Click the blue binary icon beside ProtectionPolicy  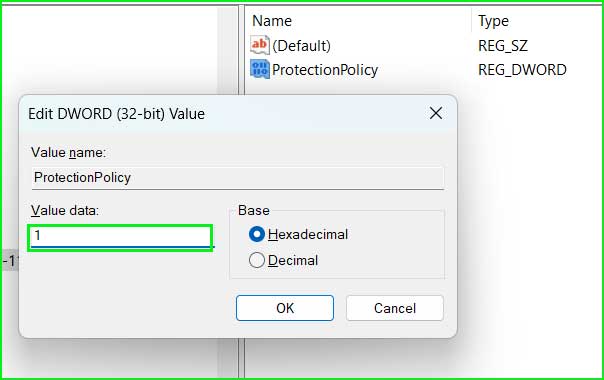(x=260, y=69)
